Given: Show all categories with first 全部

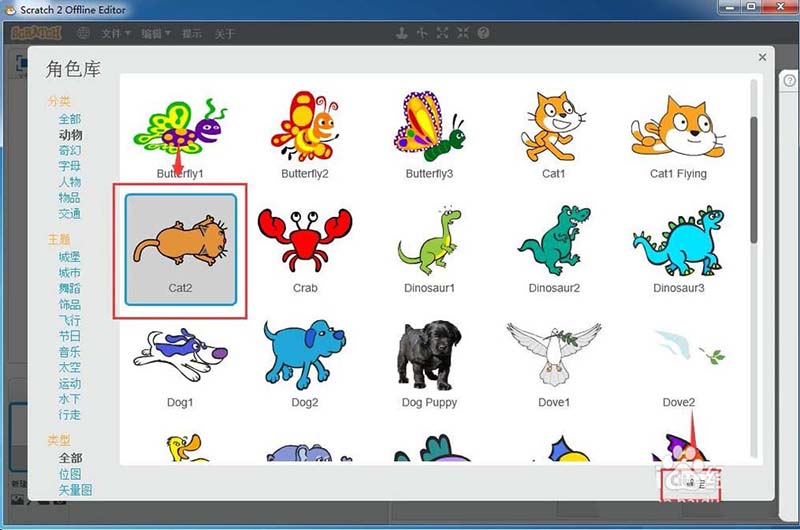Looking at the screenshot, I should point(70,119).
